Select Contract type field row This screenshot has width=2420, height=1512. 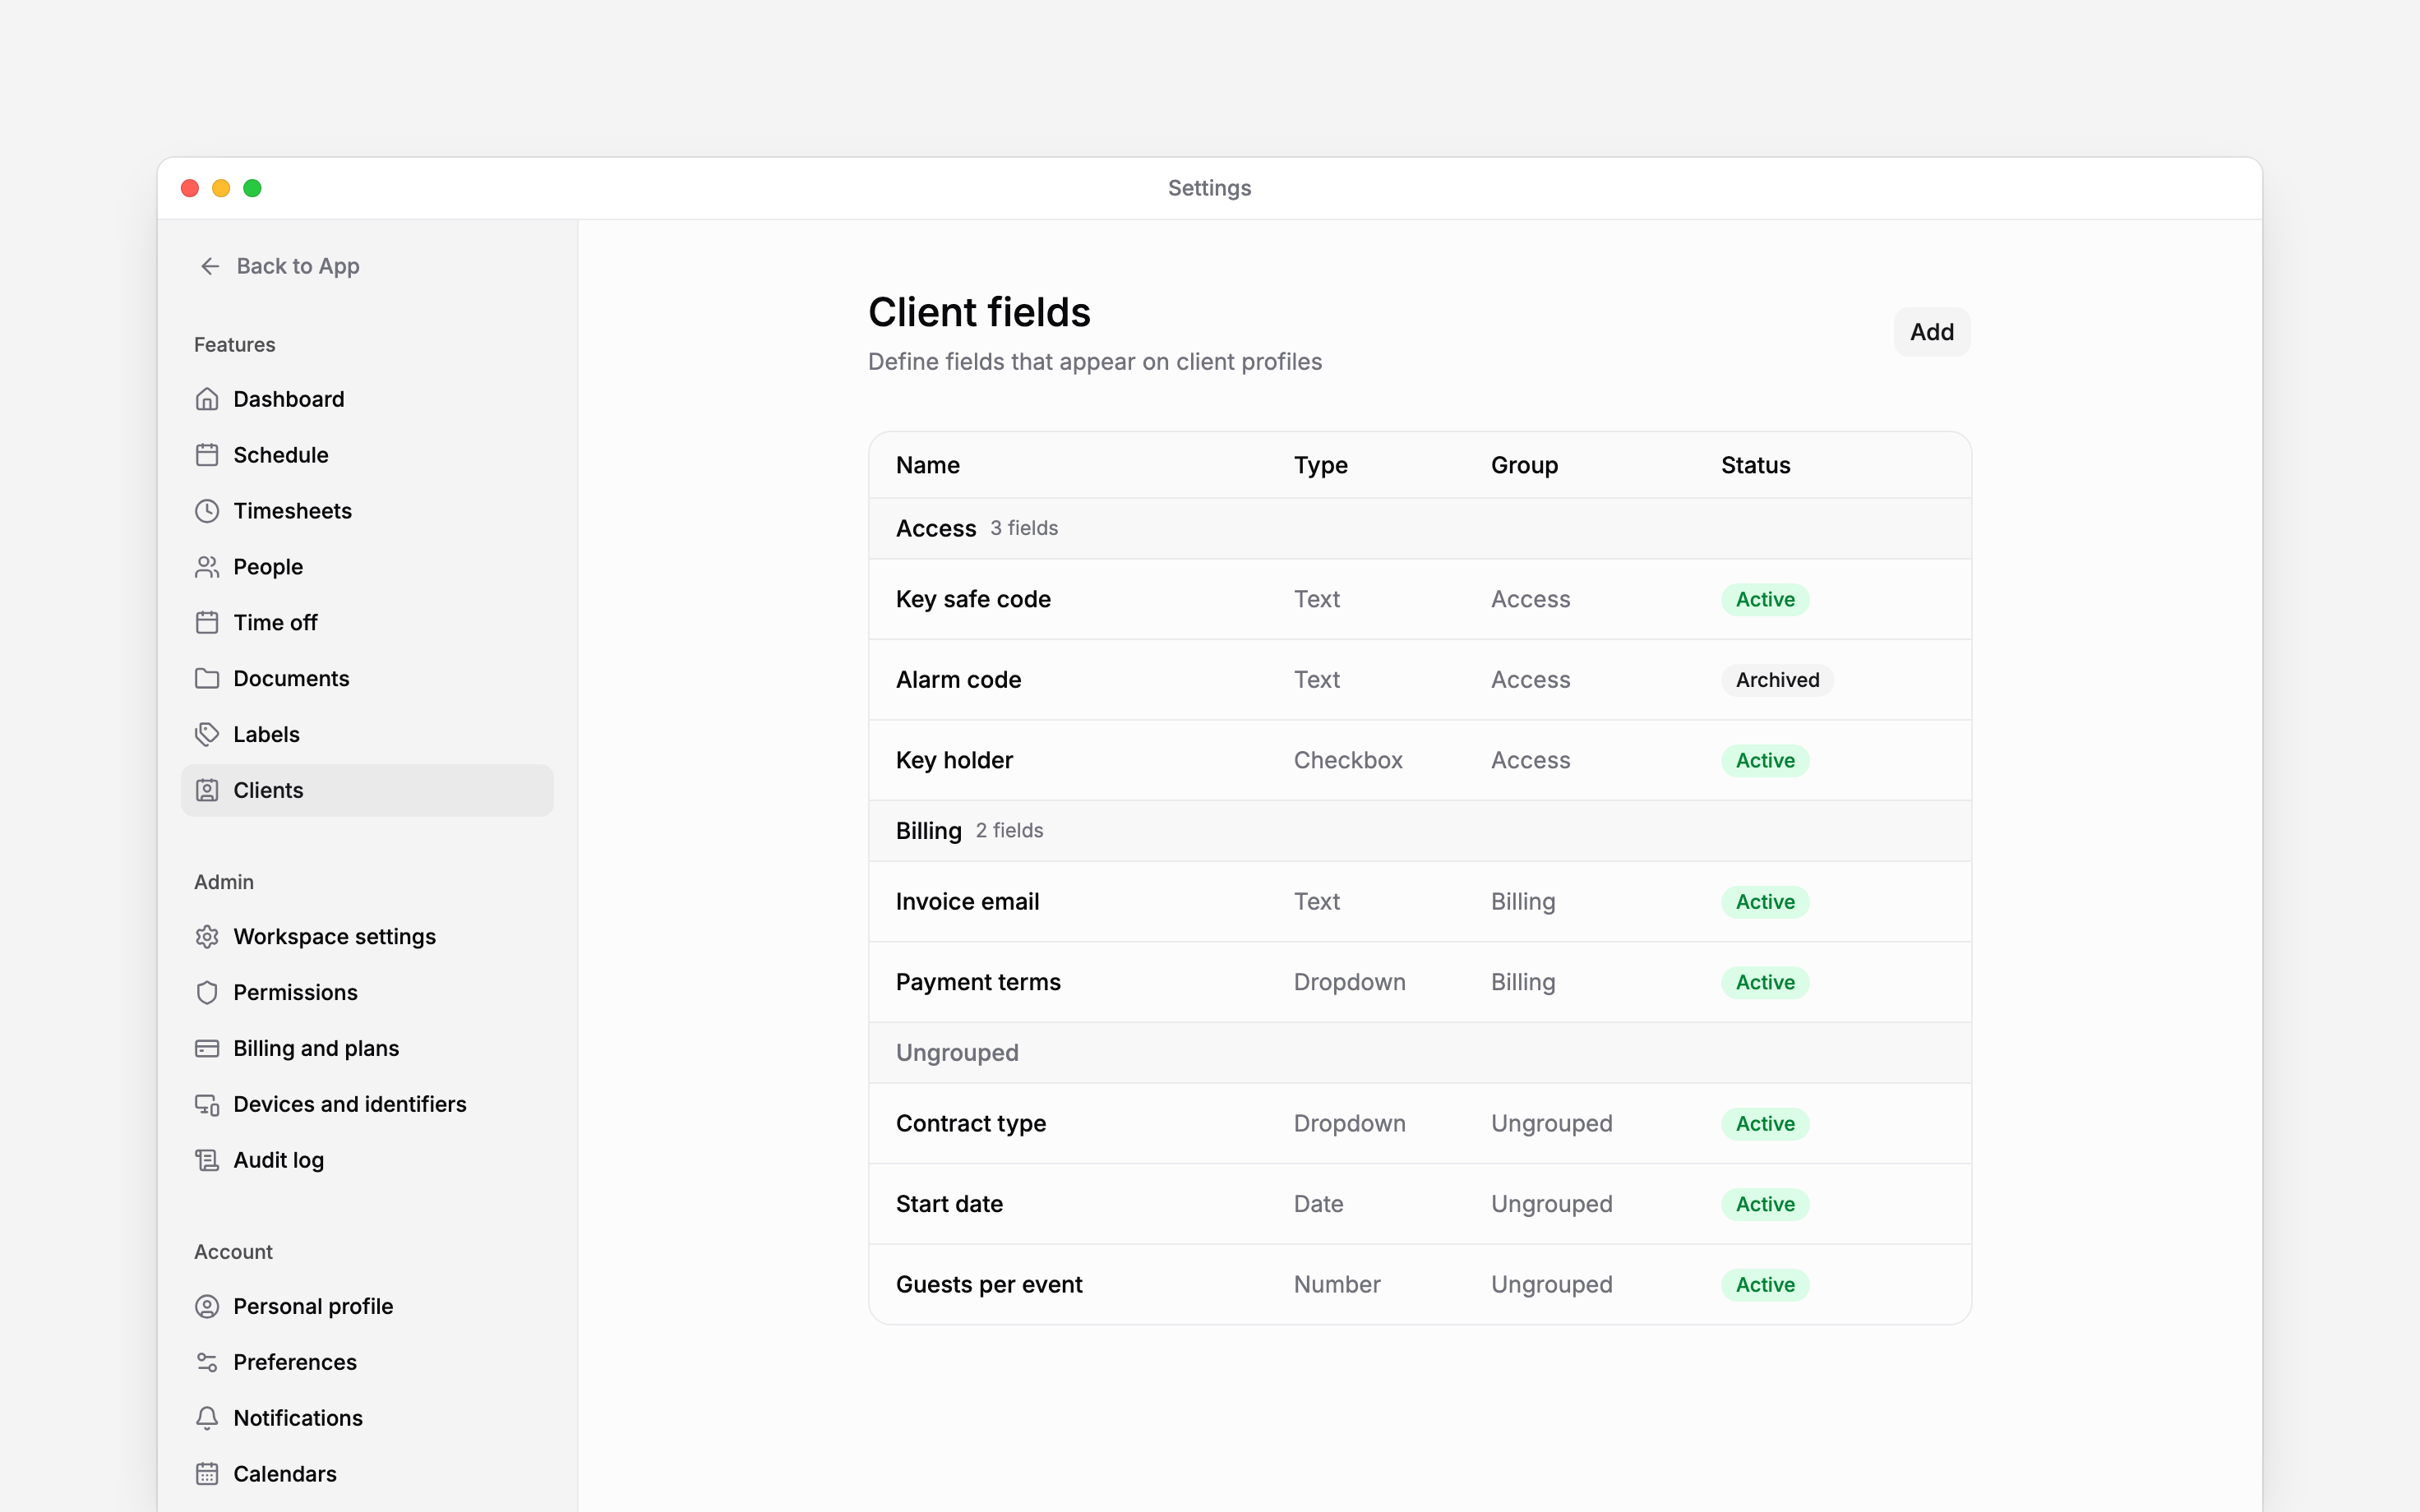pos(1420,1124)
